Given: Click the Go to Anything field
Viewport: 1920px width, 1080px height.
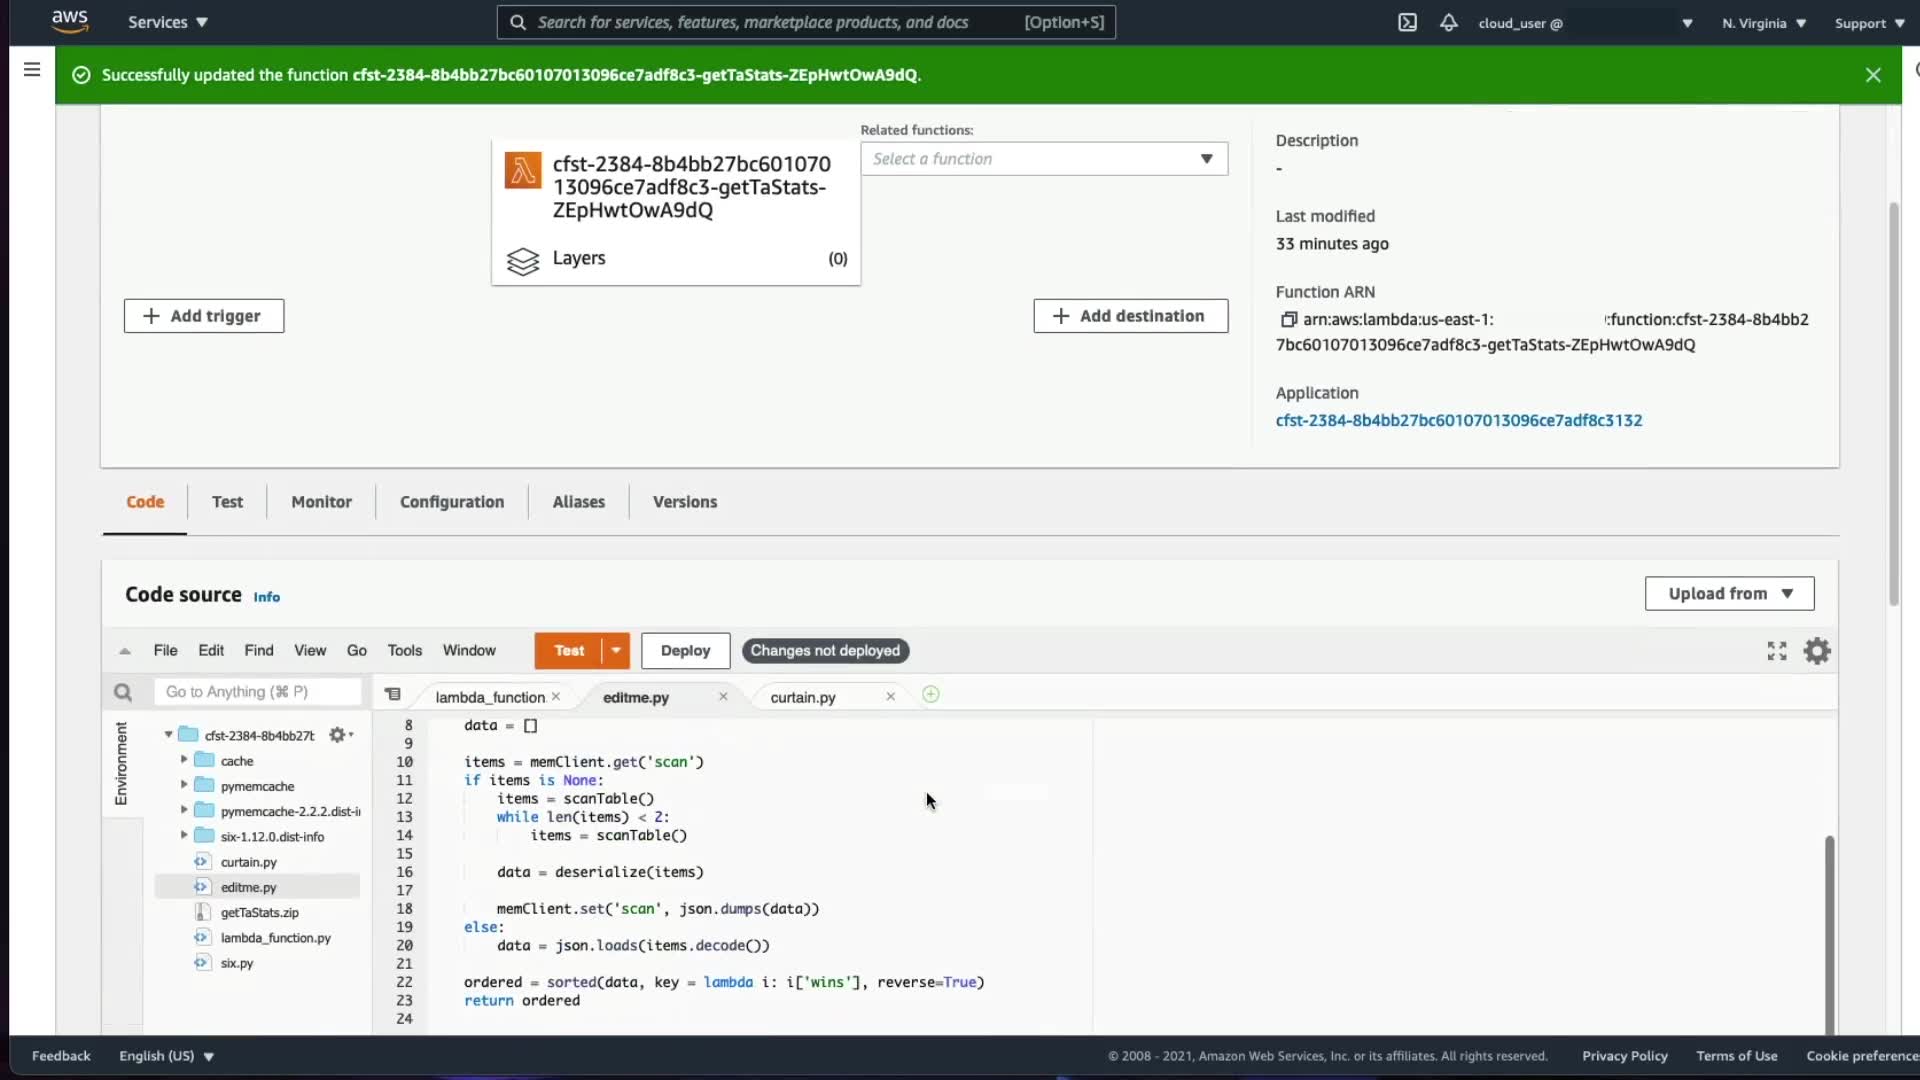Looking at the screenshot, I should point(257,692).
